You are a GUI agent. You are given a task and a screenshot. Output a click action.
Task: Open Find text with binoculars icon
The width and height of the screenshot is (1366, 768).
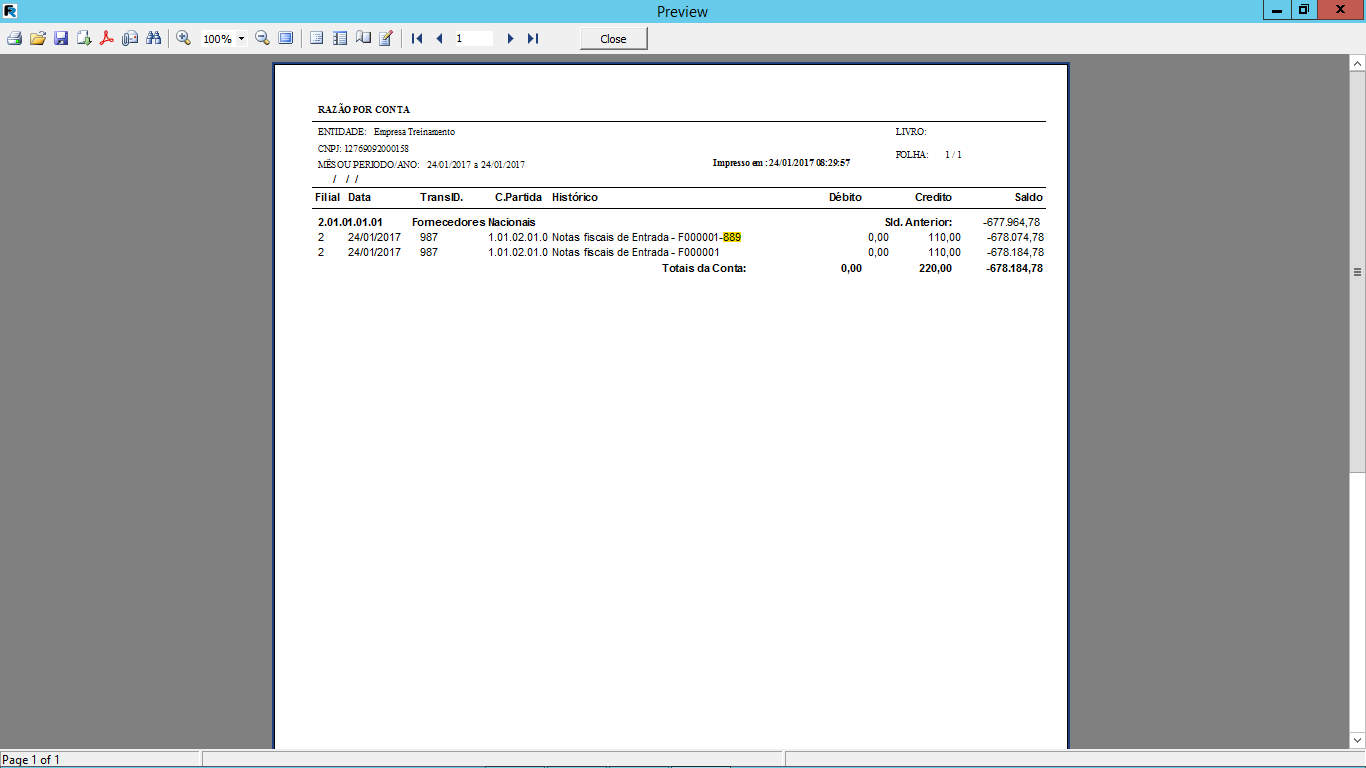pos(153,38)
